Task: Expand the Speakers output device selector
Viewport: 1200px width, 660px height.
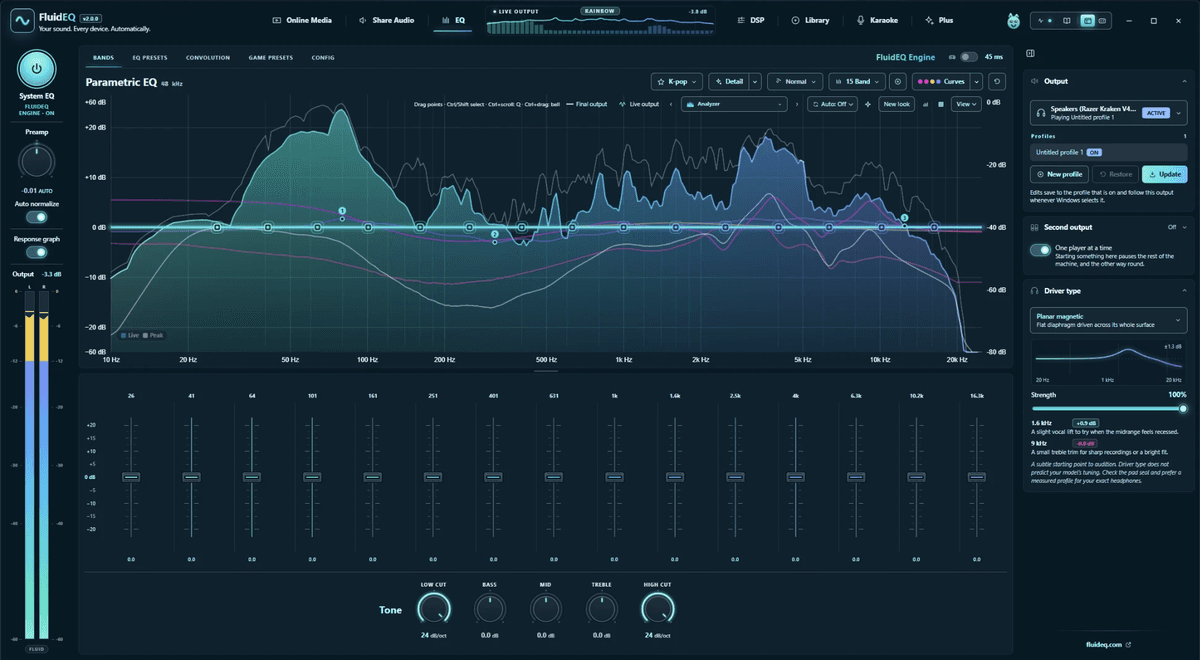Action: (1109, 113)
